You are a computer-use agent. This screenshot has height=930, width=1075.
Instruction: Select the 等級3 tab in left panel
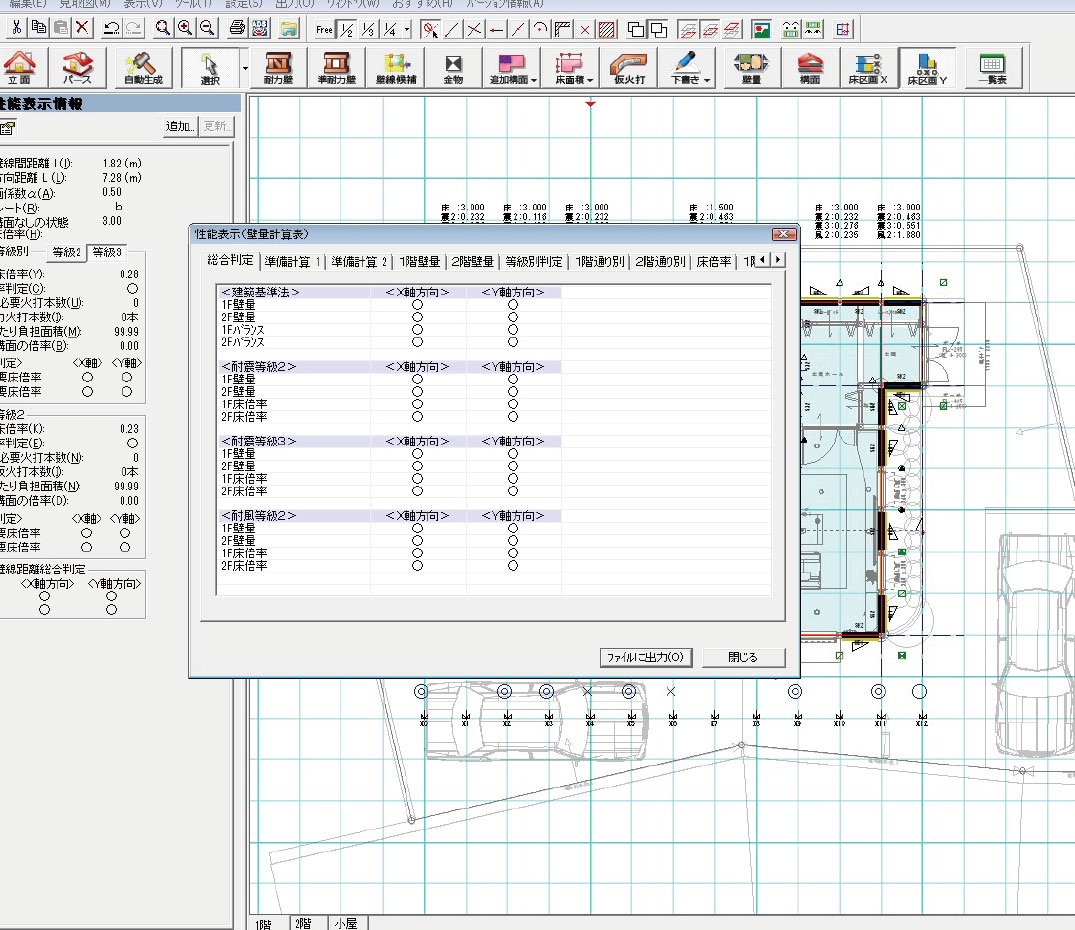(x=107, y=252)
